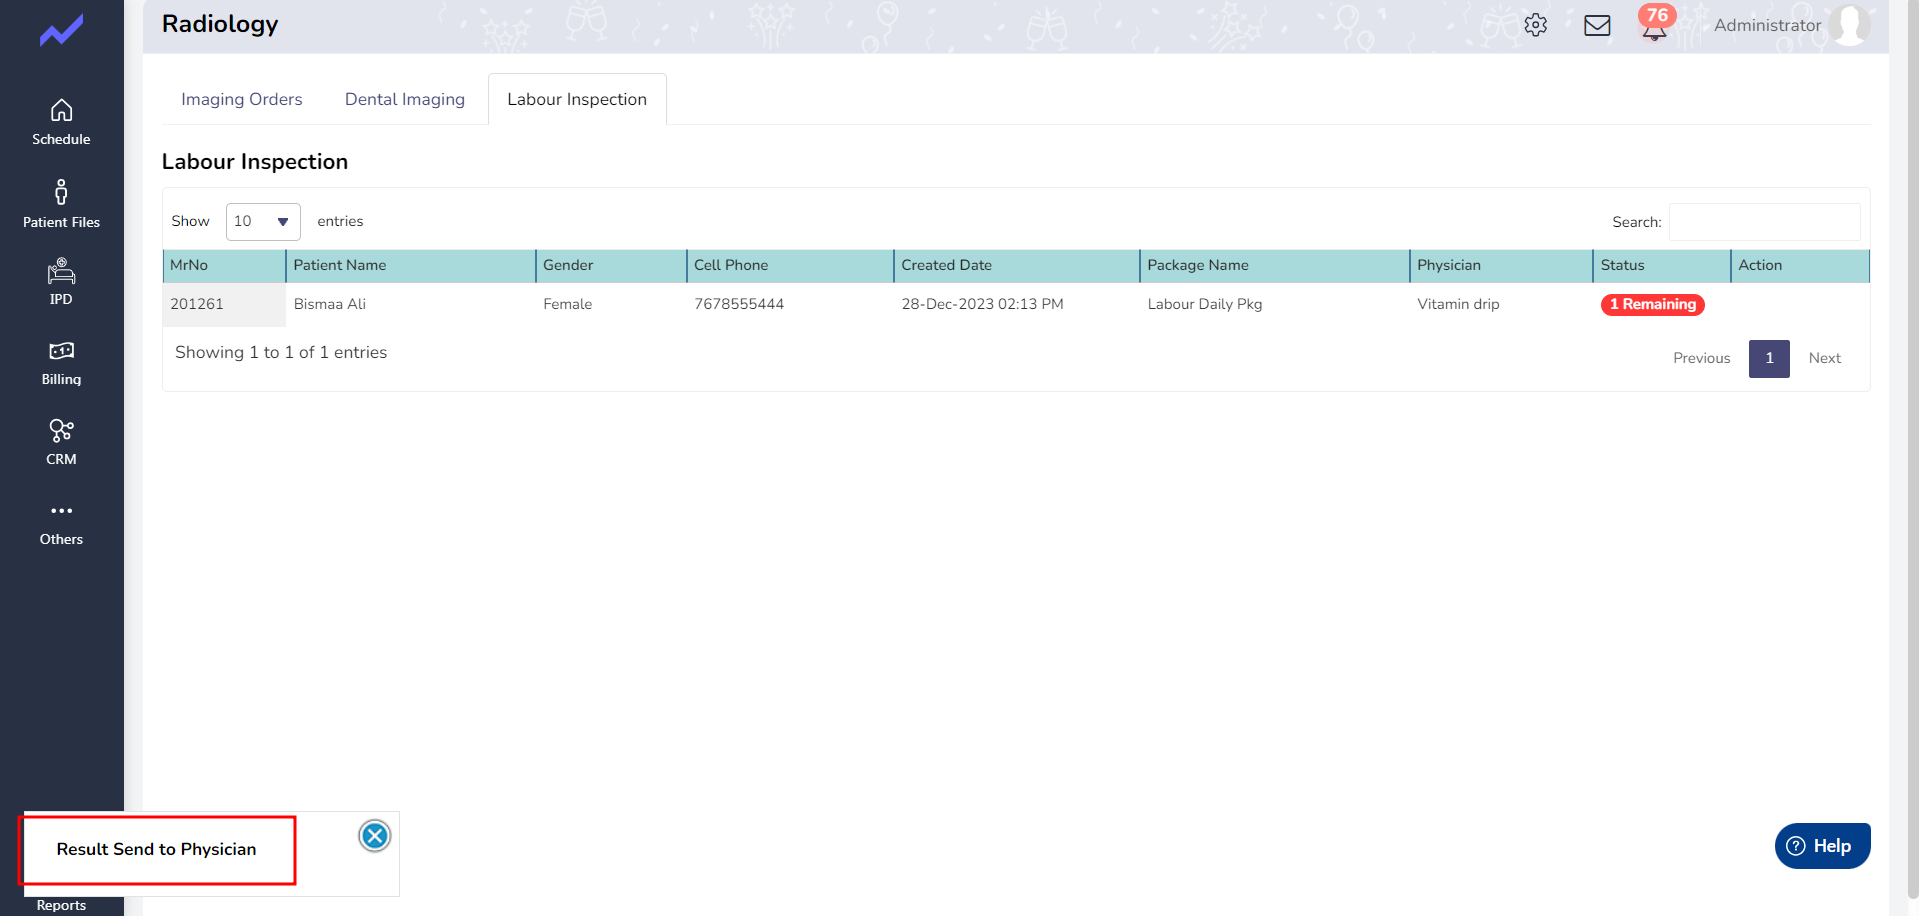
Task: Sort by the Status column header
Action: tap(1662, 266)
